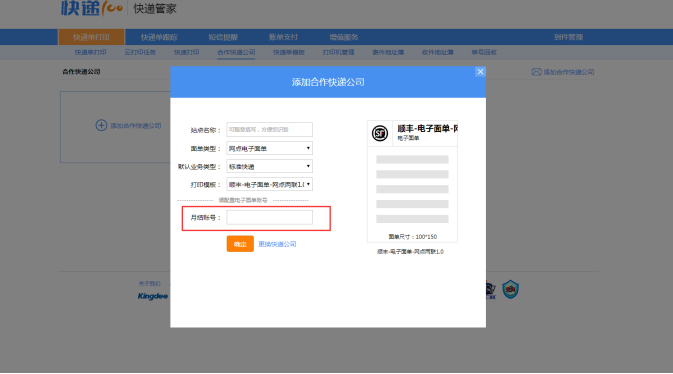Screen dimensions: 673x374
Task: Click the 面单尺寸：100*150 text
Action: [412, 237]
